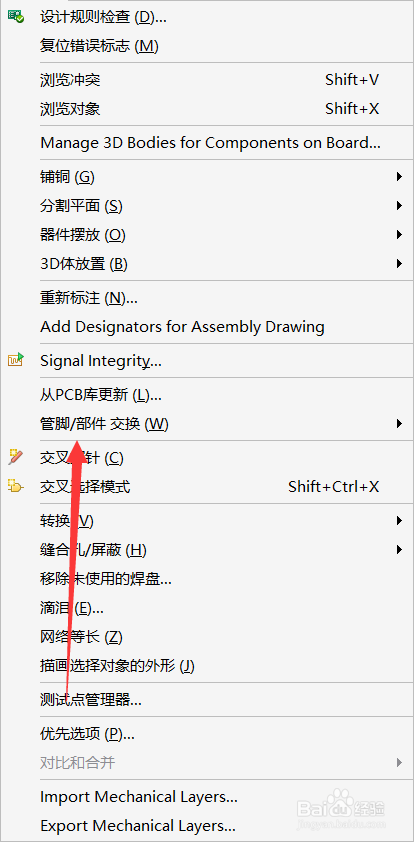
Task: Expand the 缝合孔/屏蔽 (H) submenu arrow
Action: pyautogui.click(x=399, y=549)
